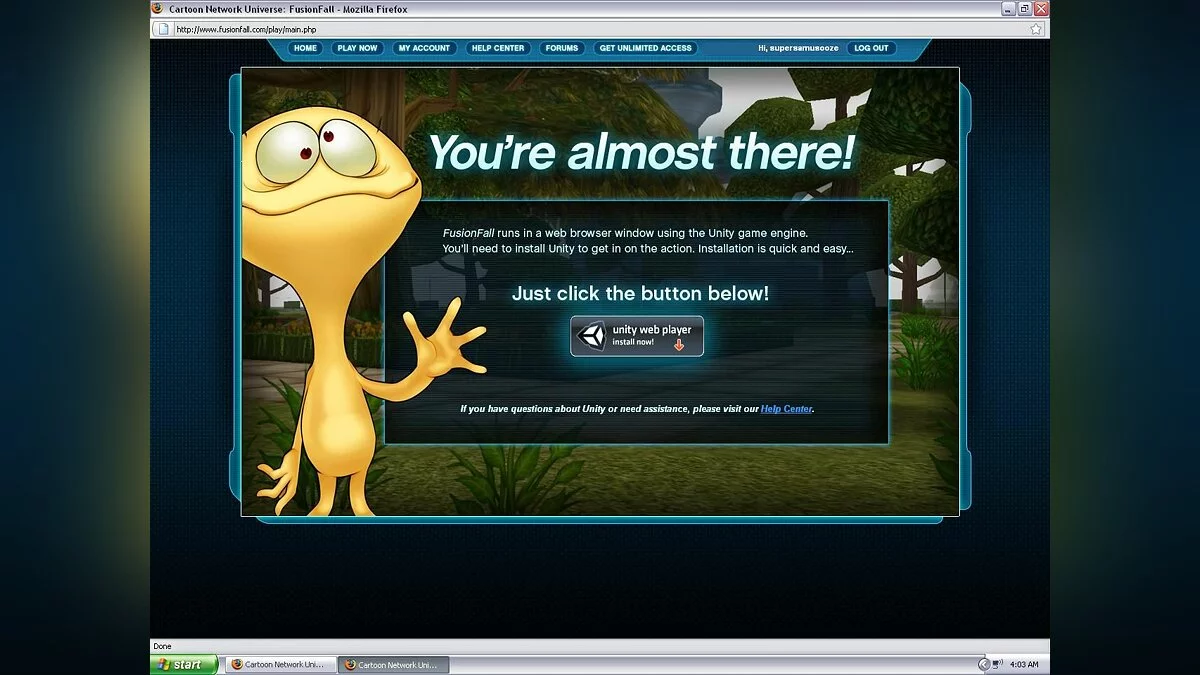Click the red download arrow icon
The image size is (1200, 675).
click(679, 345)
